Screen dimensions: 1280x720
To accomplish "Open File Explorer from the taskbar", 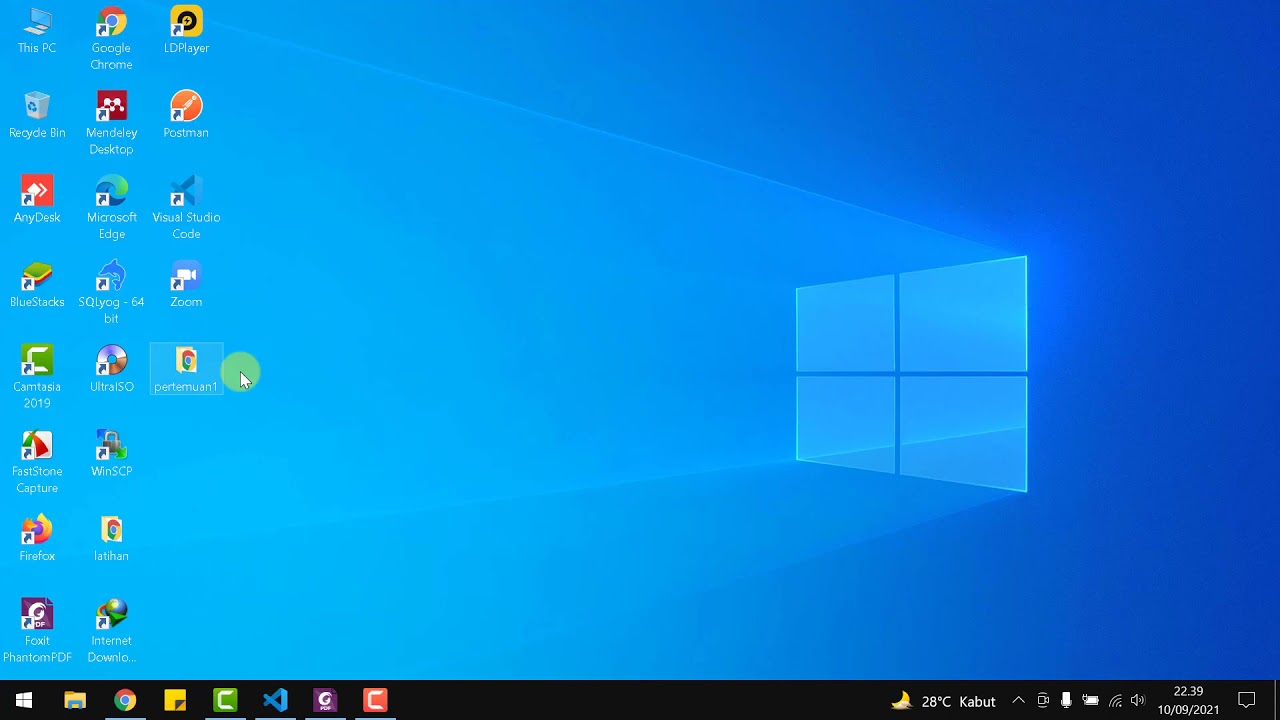I will click(x=75, y=700).
